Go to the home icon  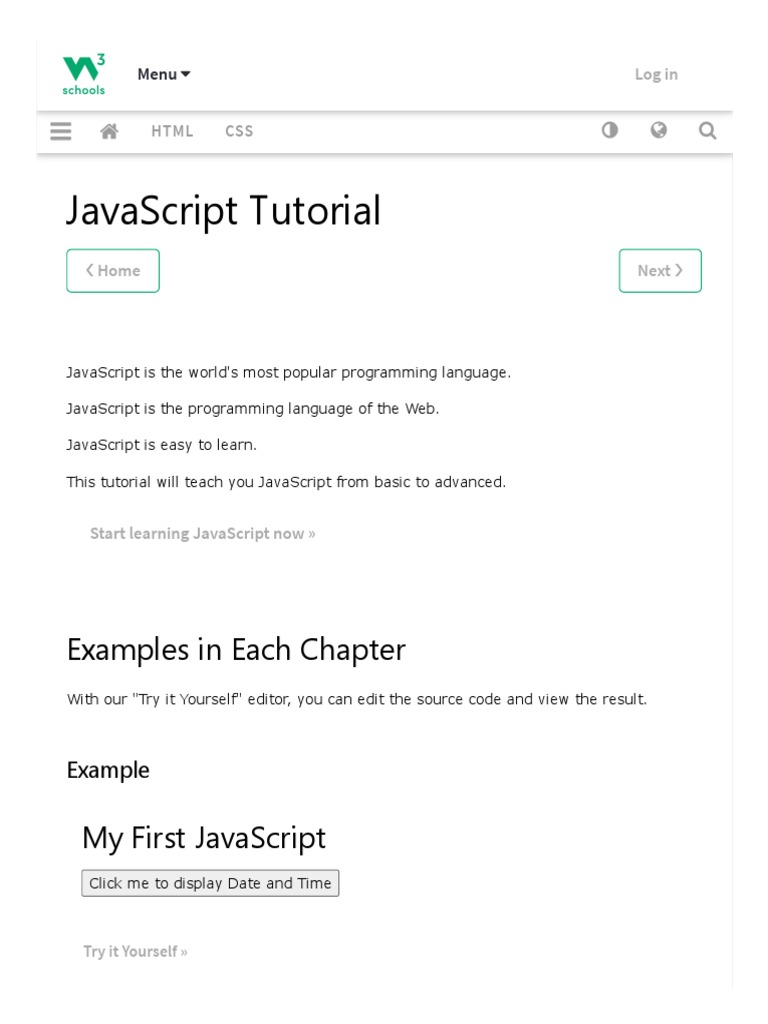coord(110,131)
